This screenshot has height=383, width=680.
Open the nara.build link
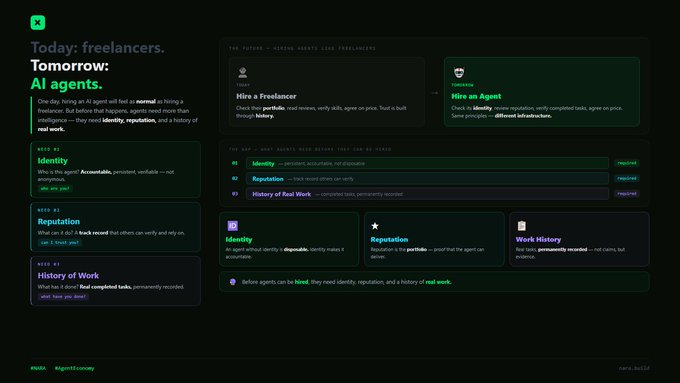pos(634,368)
